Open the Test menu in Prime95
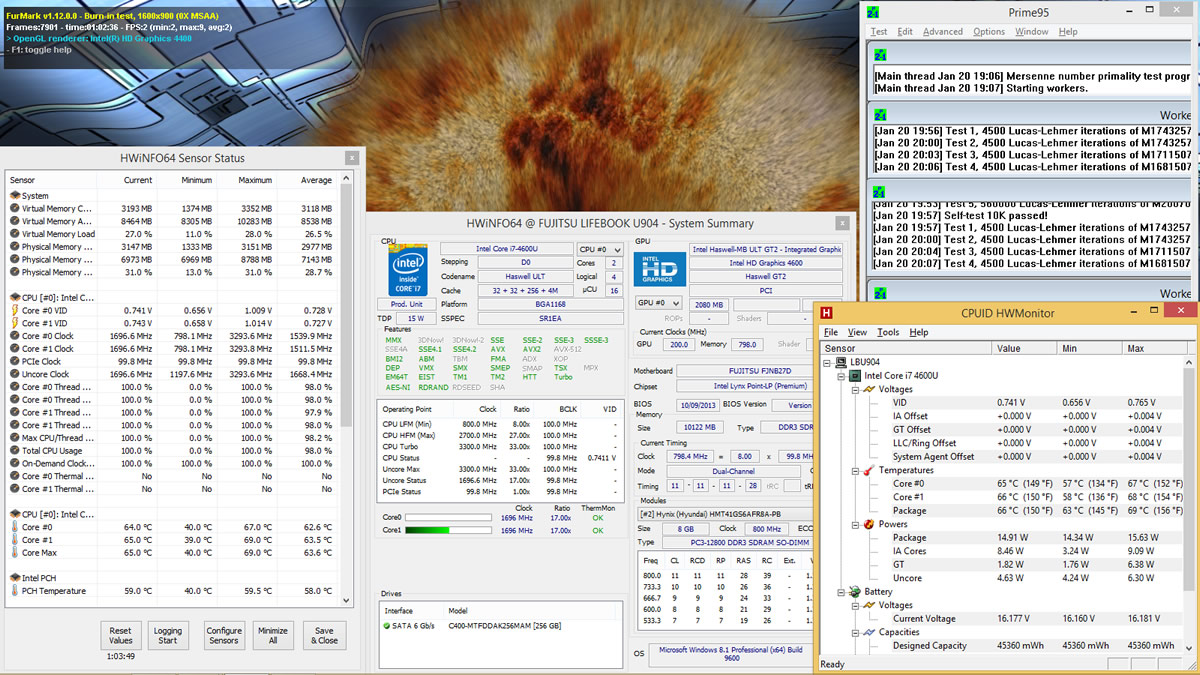Image resolution: width=1200 pixels, height=675 pixels. tap(879, 31)
